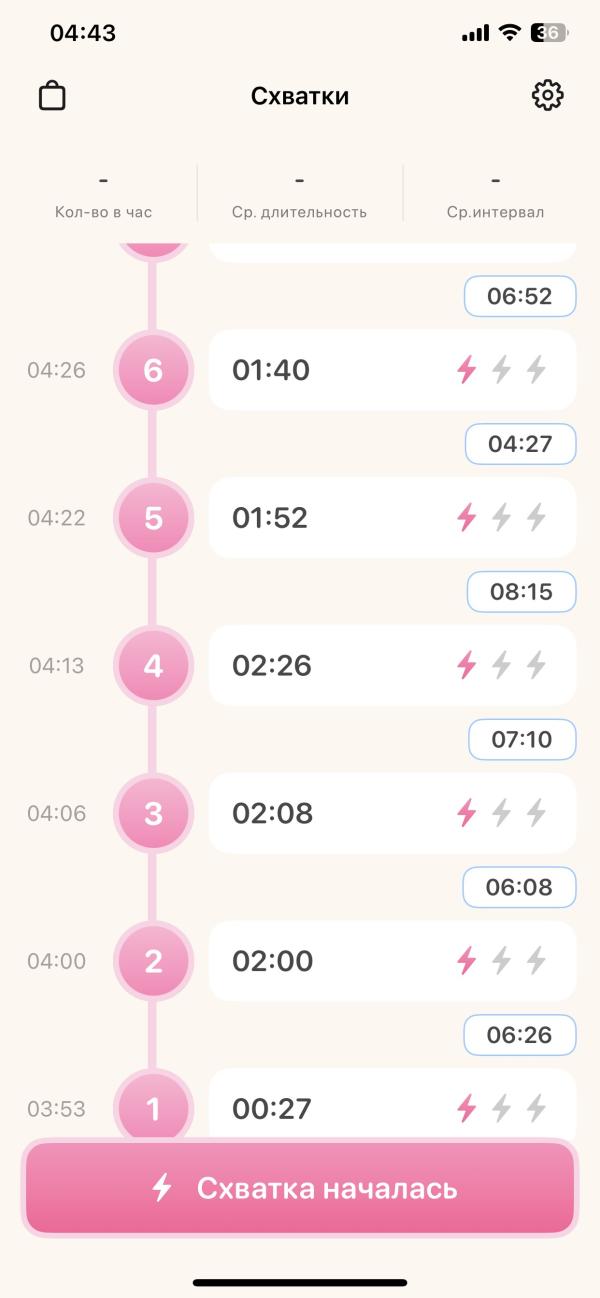Image resolution: width=600 pixels, height=1298 pixels.
Task: Select the numbered circle 4 marker
Action: point(153,665)
